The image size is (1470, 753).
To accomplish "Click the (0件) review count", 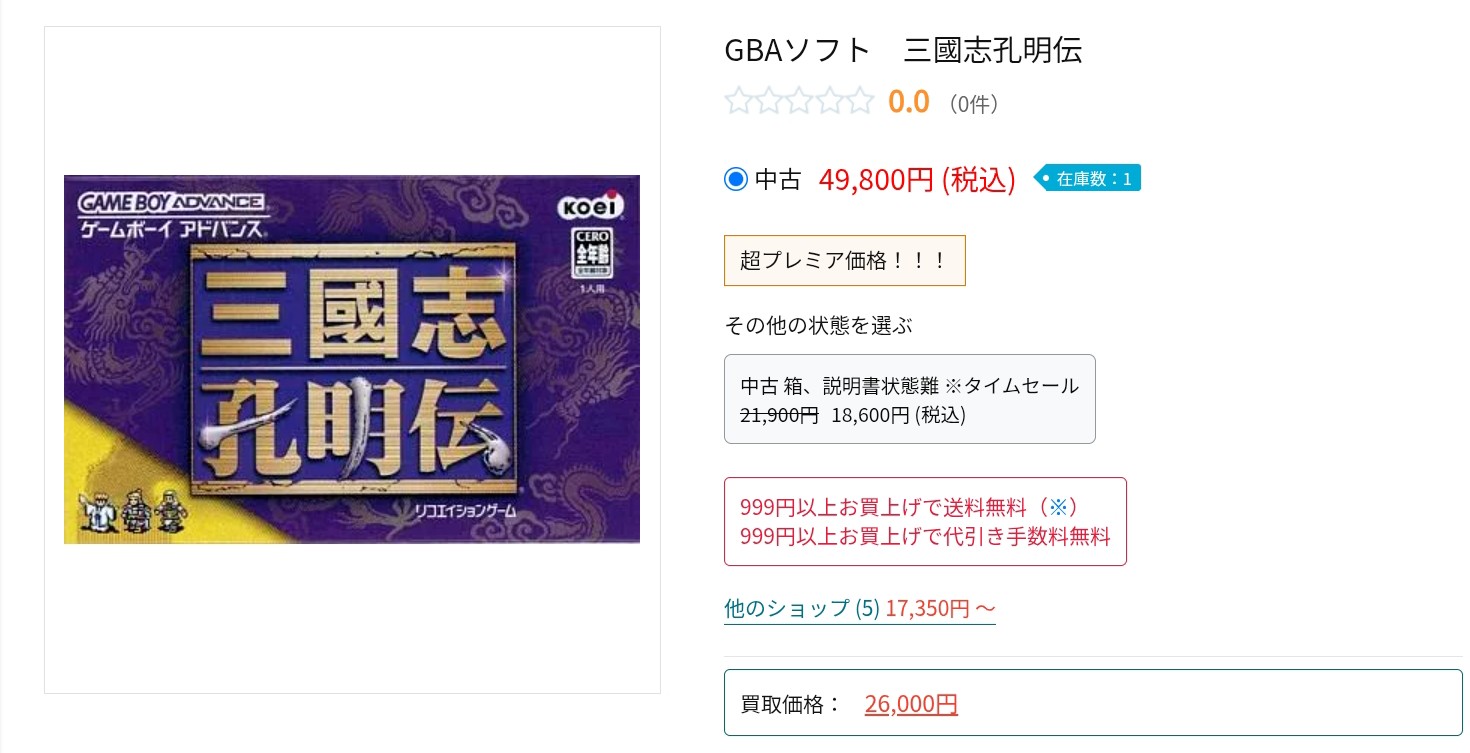I will 973,103.
